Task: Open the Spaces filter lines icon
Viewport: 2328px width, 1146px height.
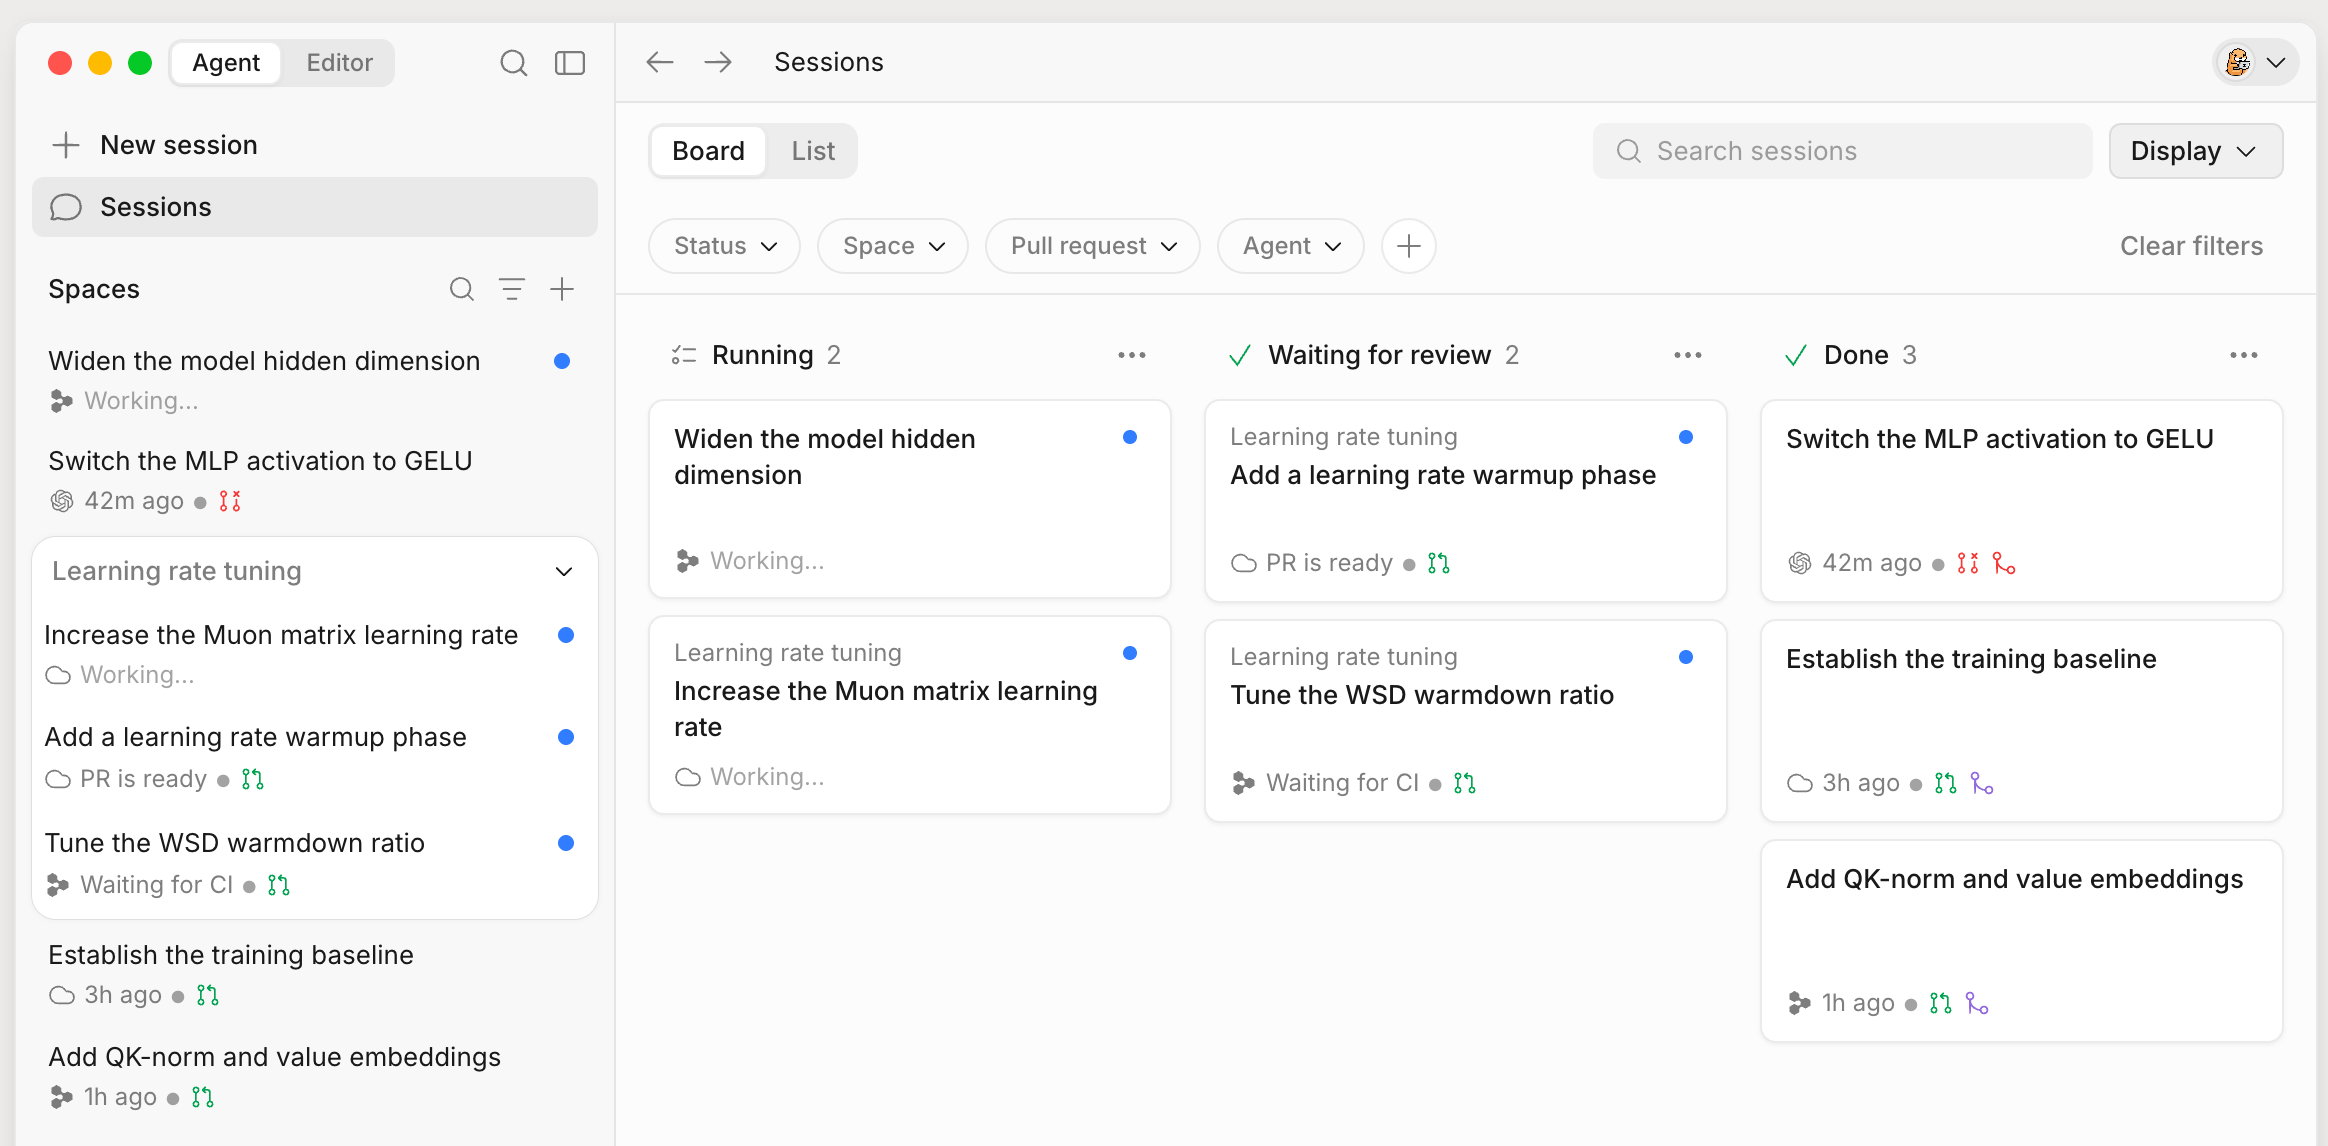Action: coord(512,289)
